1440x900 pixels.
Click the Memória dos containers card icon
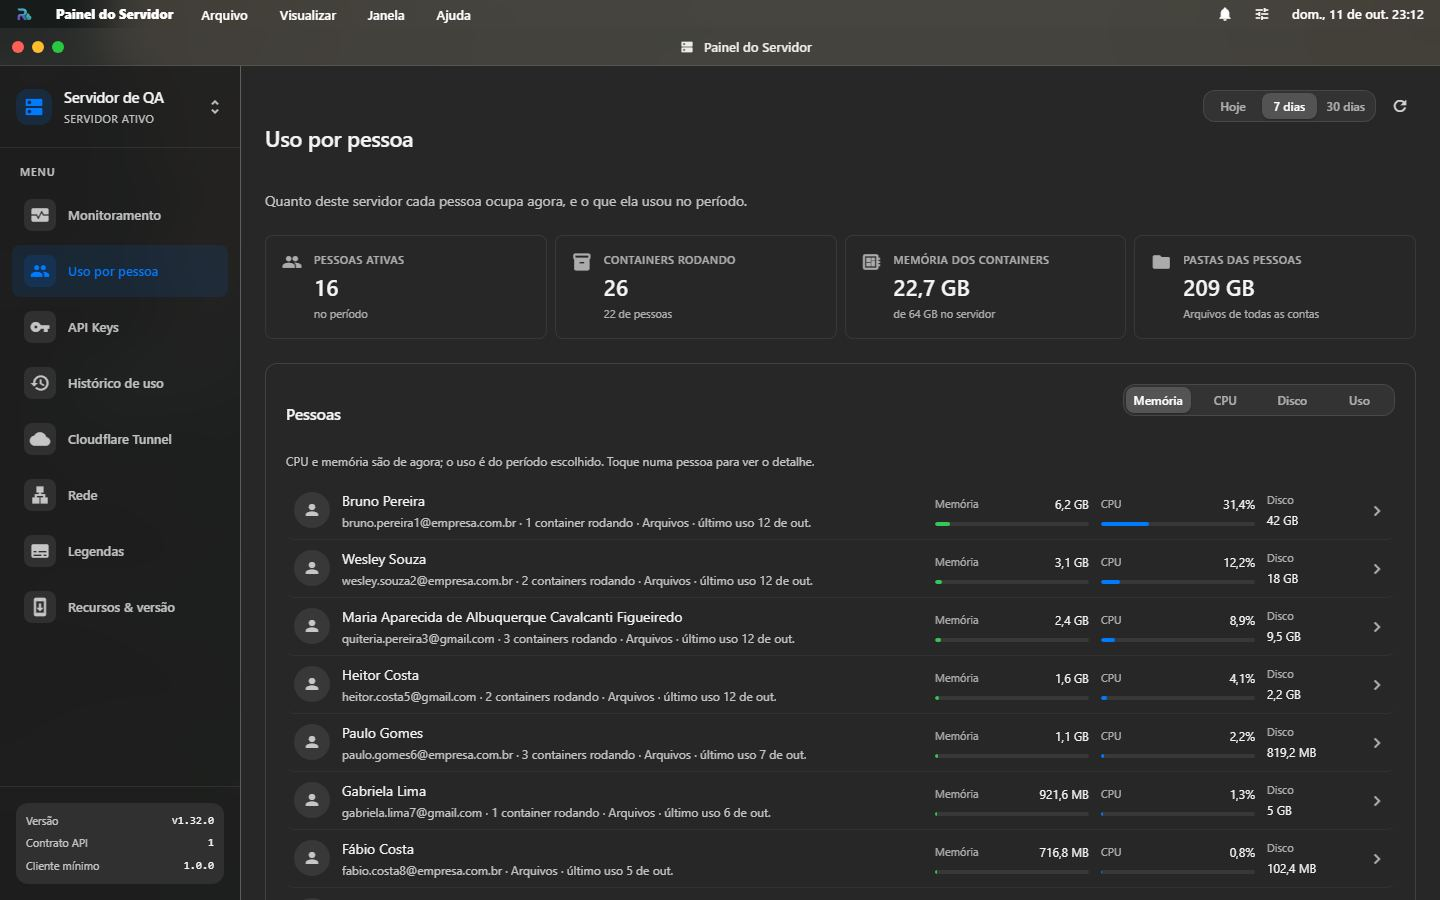(872, 262)
